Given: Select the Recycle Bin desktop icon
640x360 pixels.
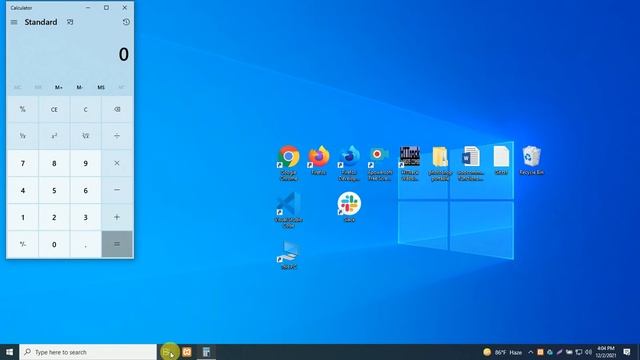Looking at the screenshot, I should tap(531, 160).
